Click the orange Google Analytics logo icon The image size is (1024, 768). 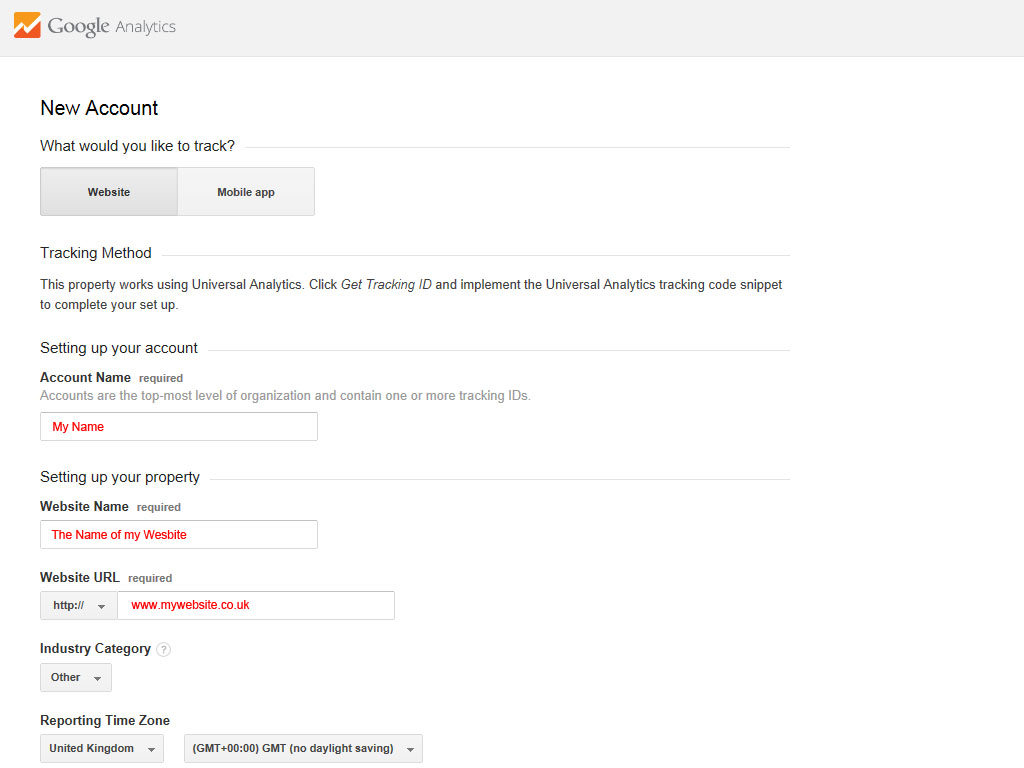(27, 25)
